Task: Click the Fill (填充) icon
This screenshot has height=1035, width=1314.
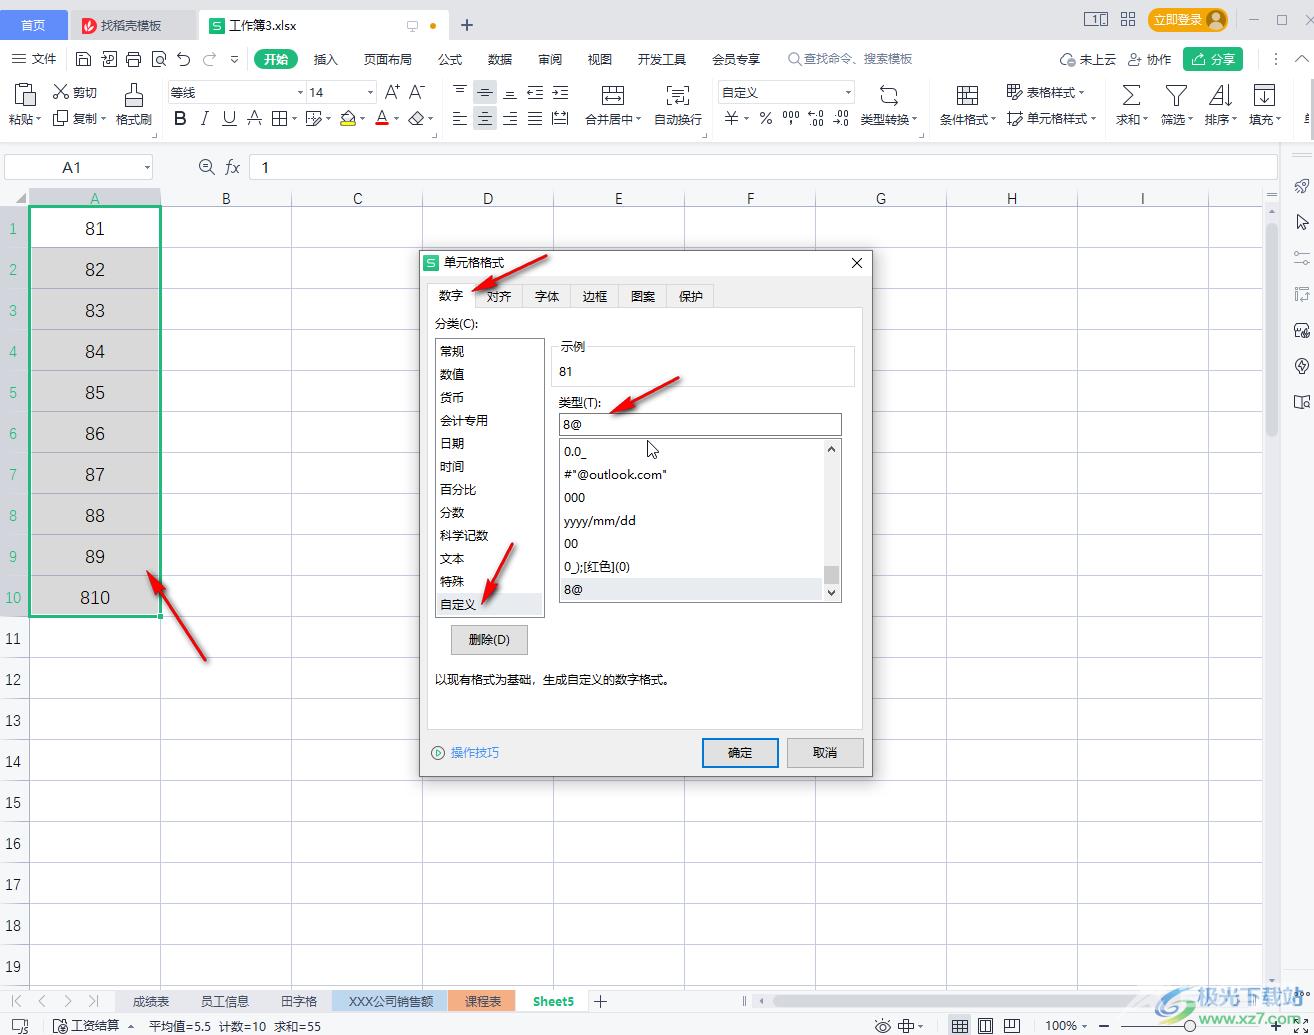Action: (1264, 95)
